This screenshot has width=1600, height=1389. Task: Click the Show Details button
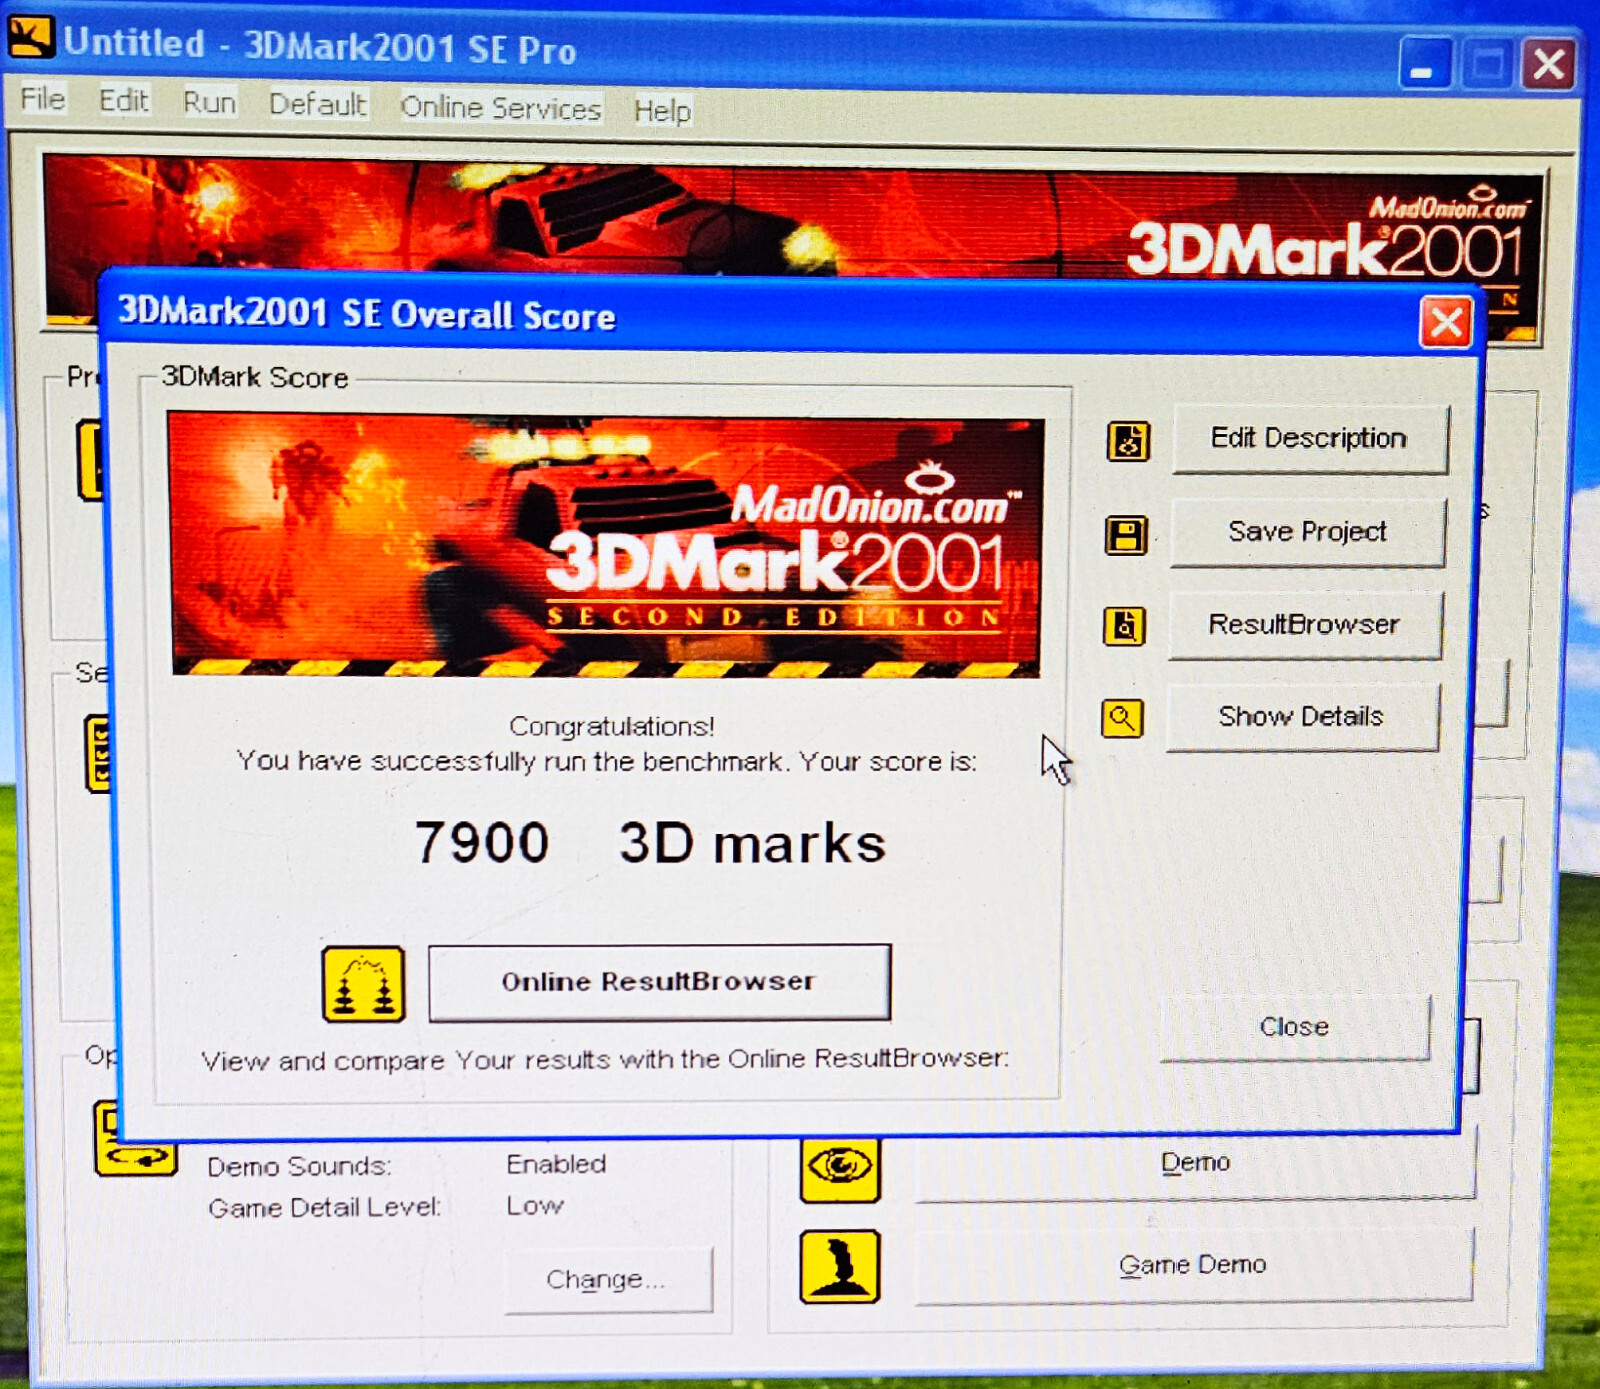pos(1302,717)
